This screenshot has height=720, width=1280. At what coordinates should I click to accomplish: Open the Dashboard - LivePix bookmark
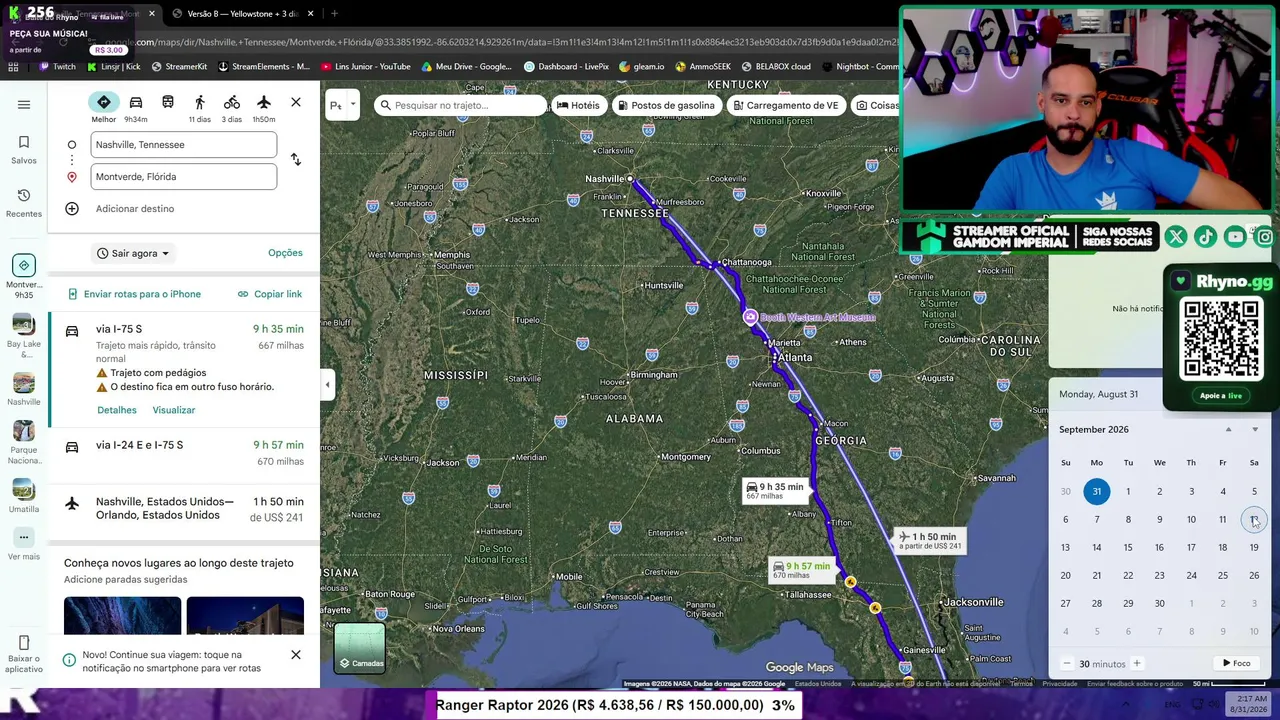tap(566, 67)
